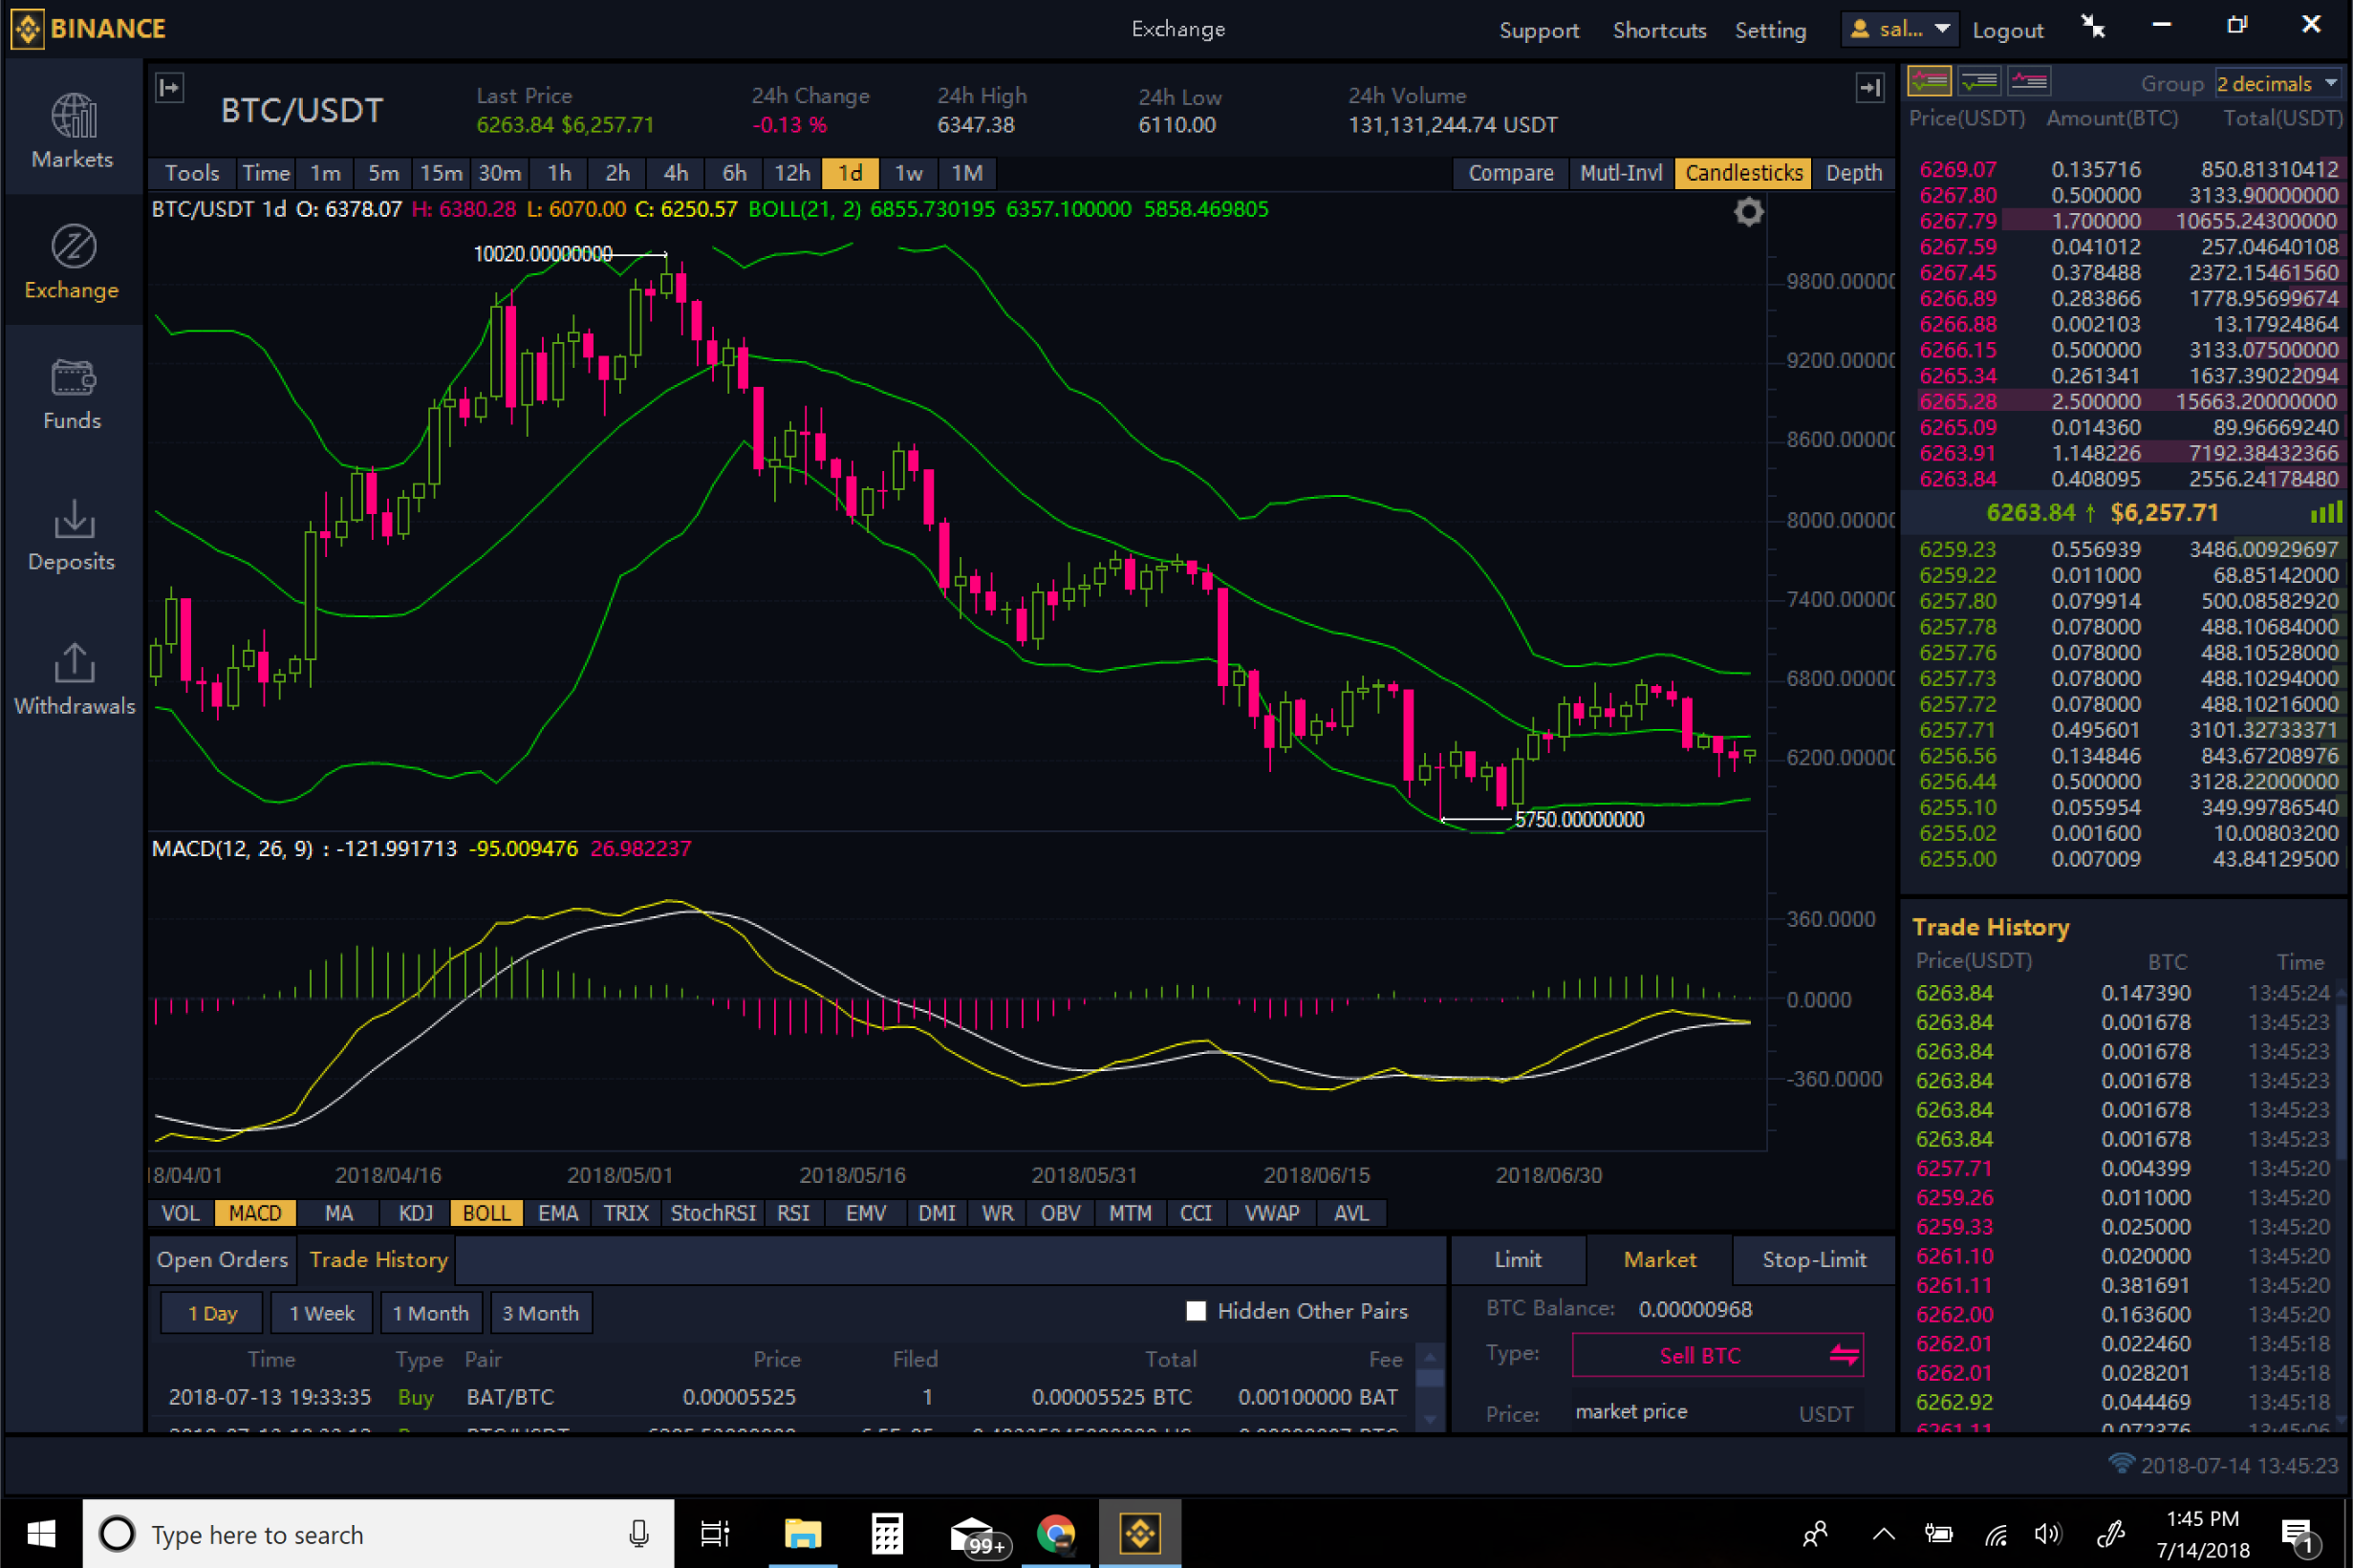Toggle the VOL indicator on
This screenshot has width=2353, height=1568.
[x=181, y=1213]
